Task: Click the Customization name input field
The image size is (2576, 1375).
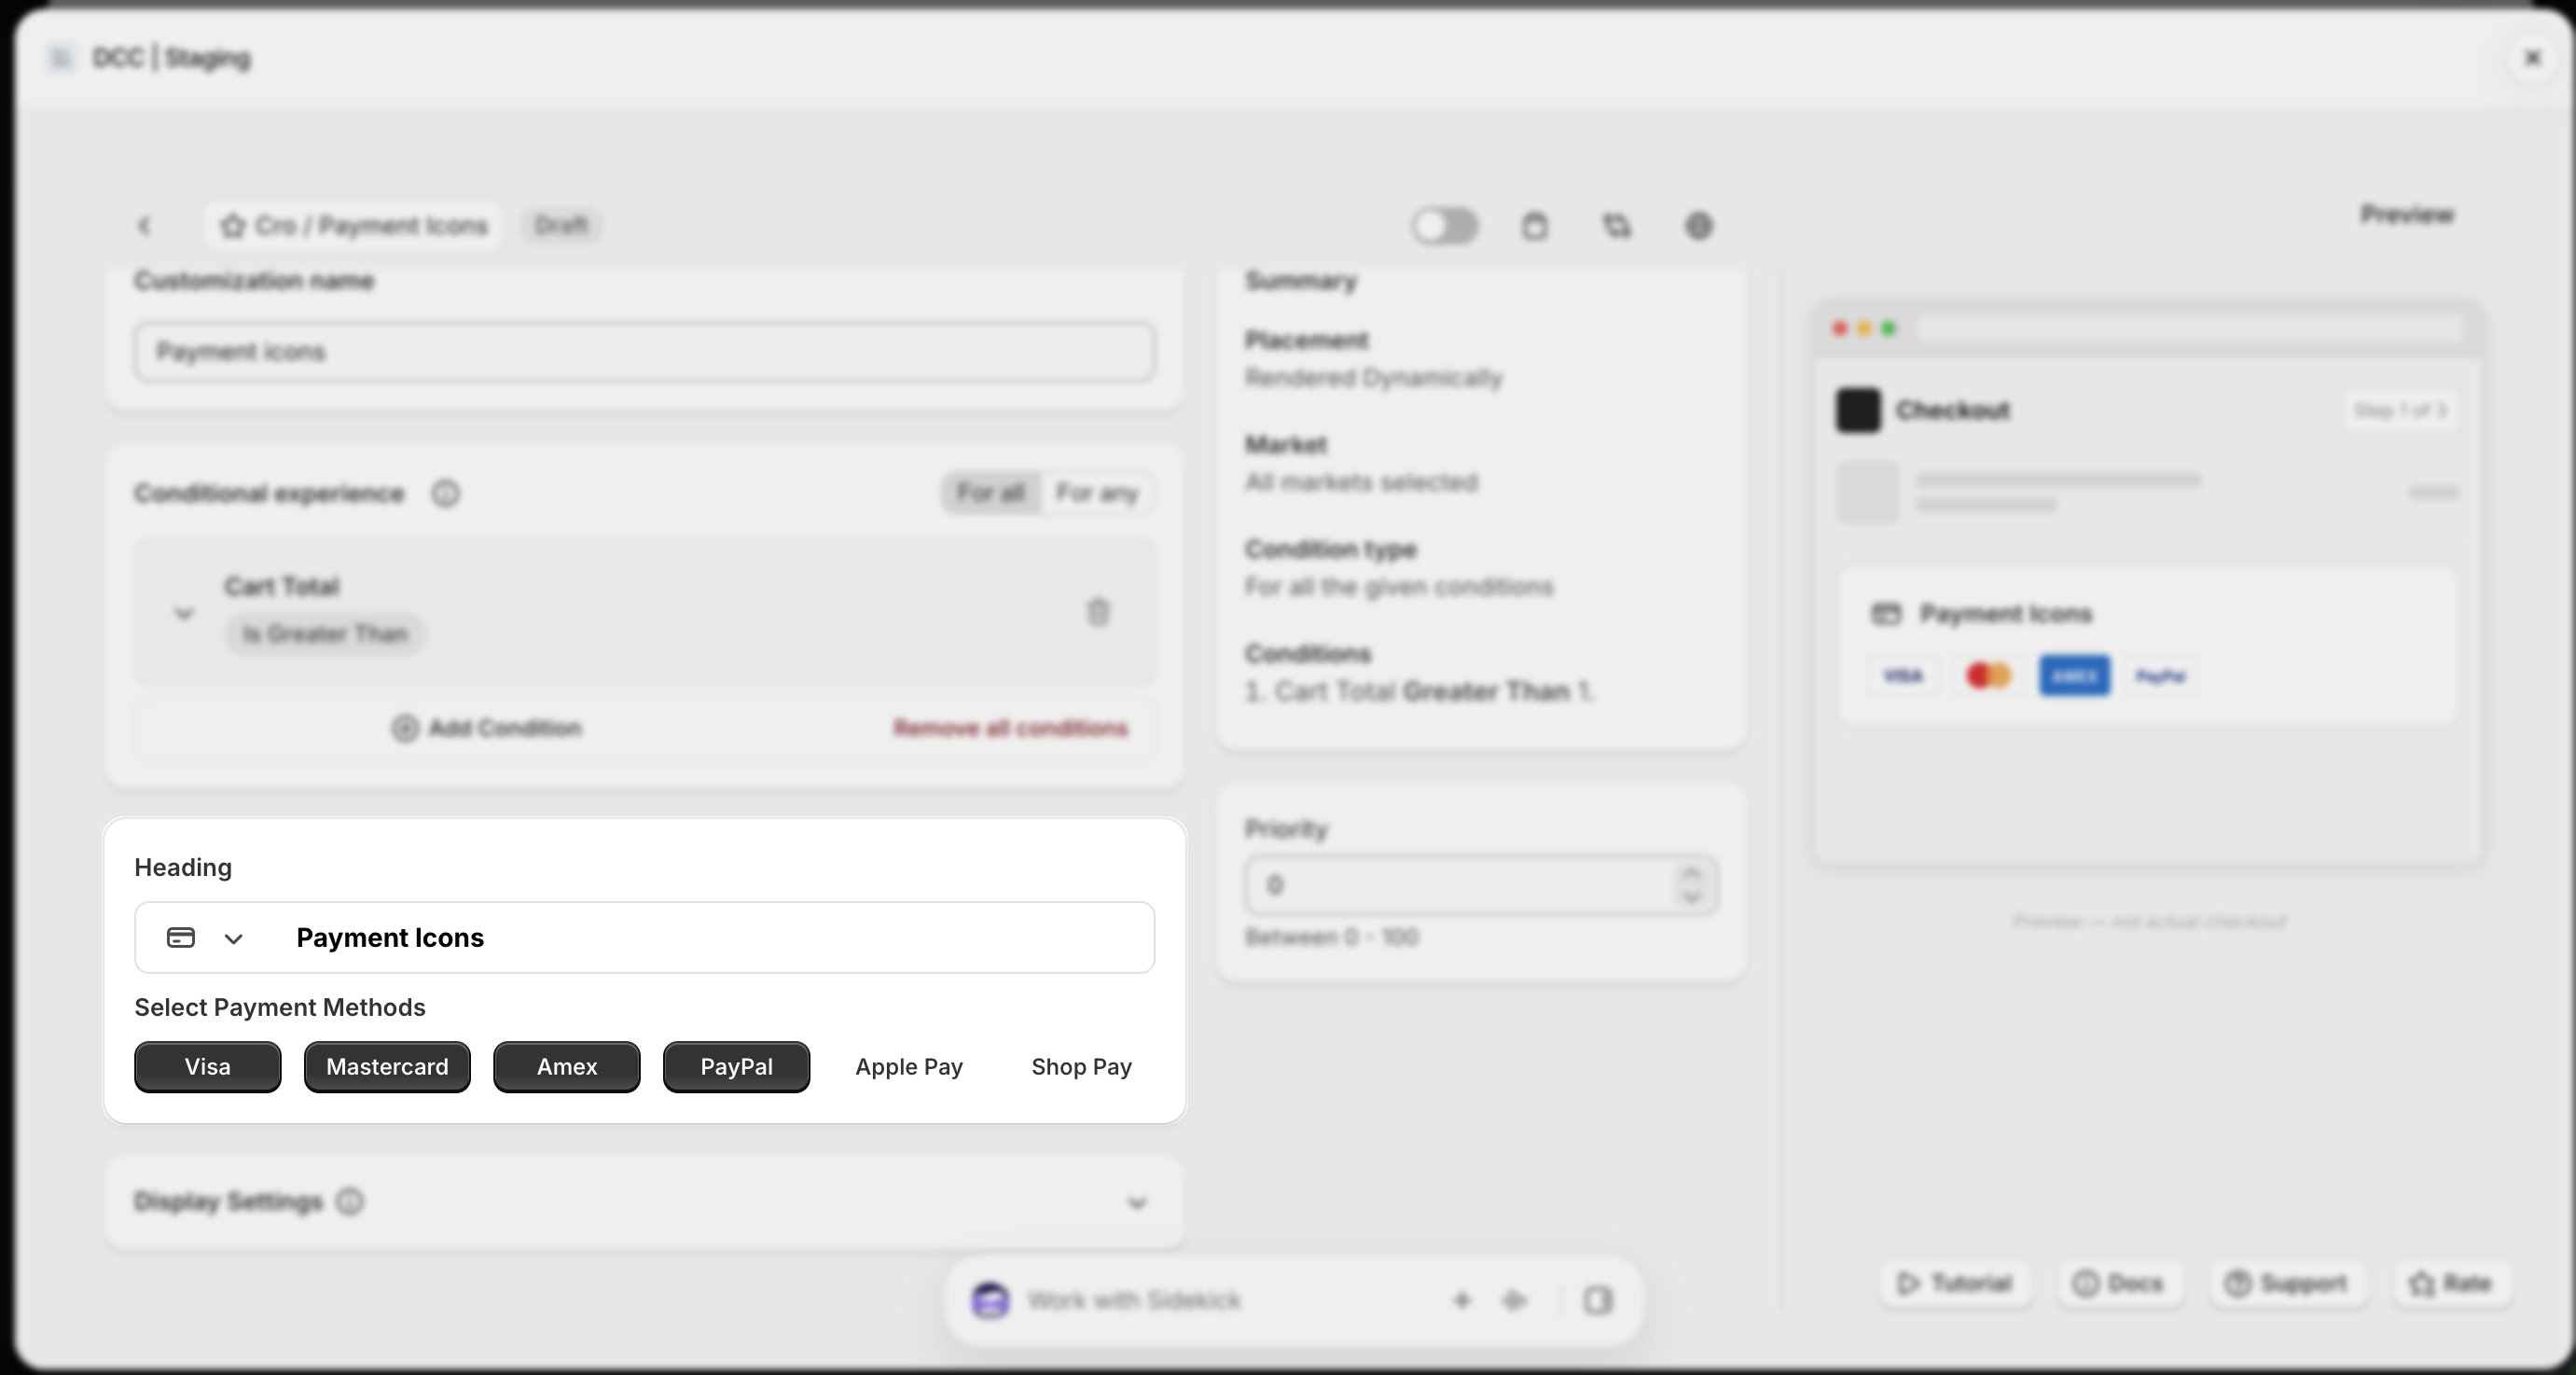Action: point(645,351)
